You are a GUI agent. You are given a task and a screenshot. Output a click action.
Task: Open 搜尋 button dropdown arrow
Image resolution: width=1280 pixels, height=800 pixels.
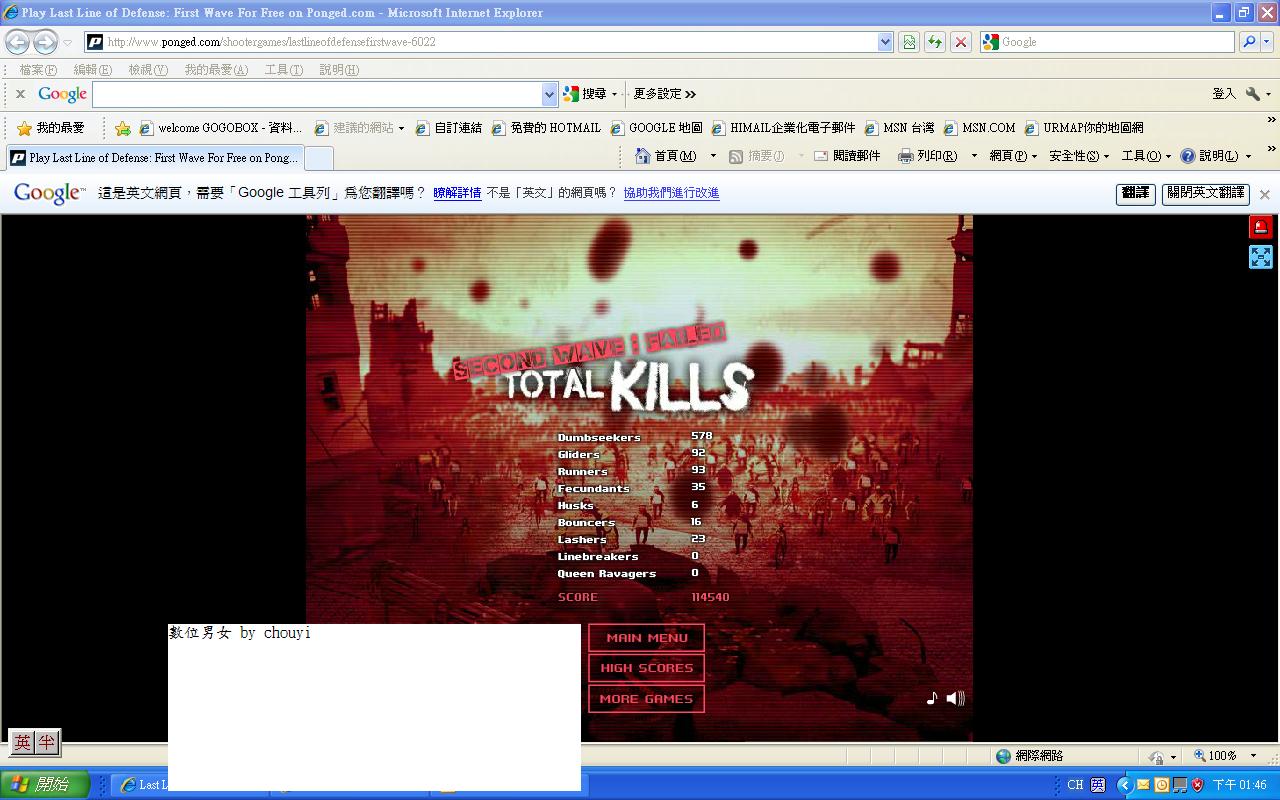614,94
